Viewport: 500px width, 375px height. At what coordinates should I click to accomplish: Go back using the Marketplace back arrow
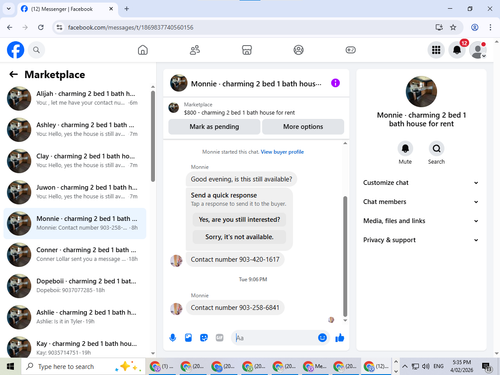pyautogui.click(x=13, y=74)
